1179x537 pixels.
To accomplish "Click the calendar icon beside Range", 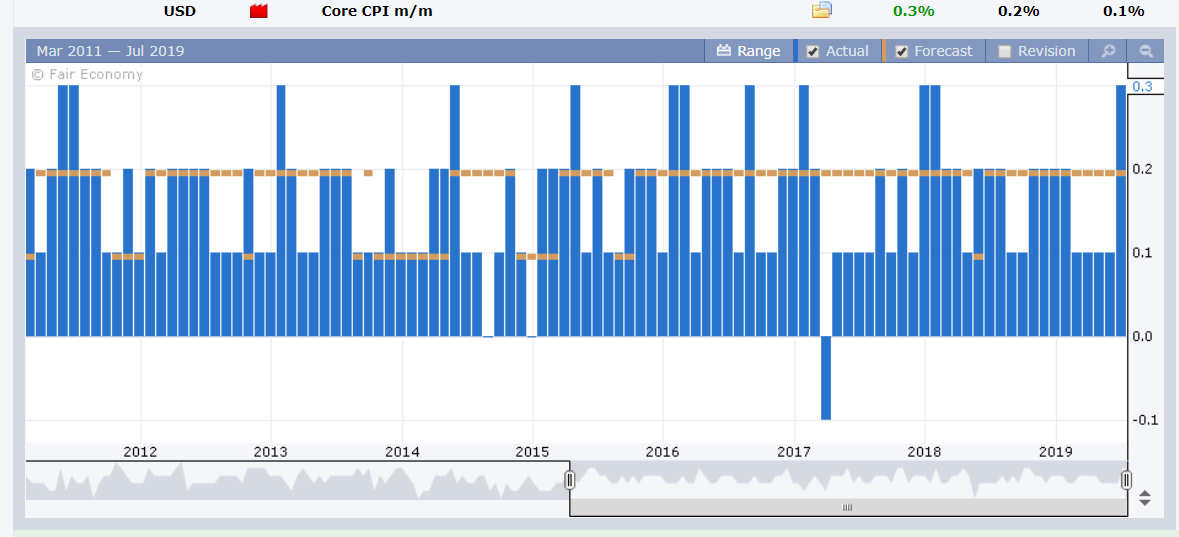I will pos(723,51).
